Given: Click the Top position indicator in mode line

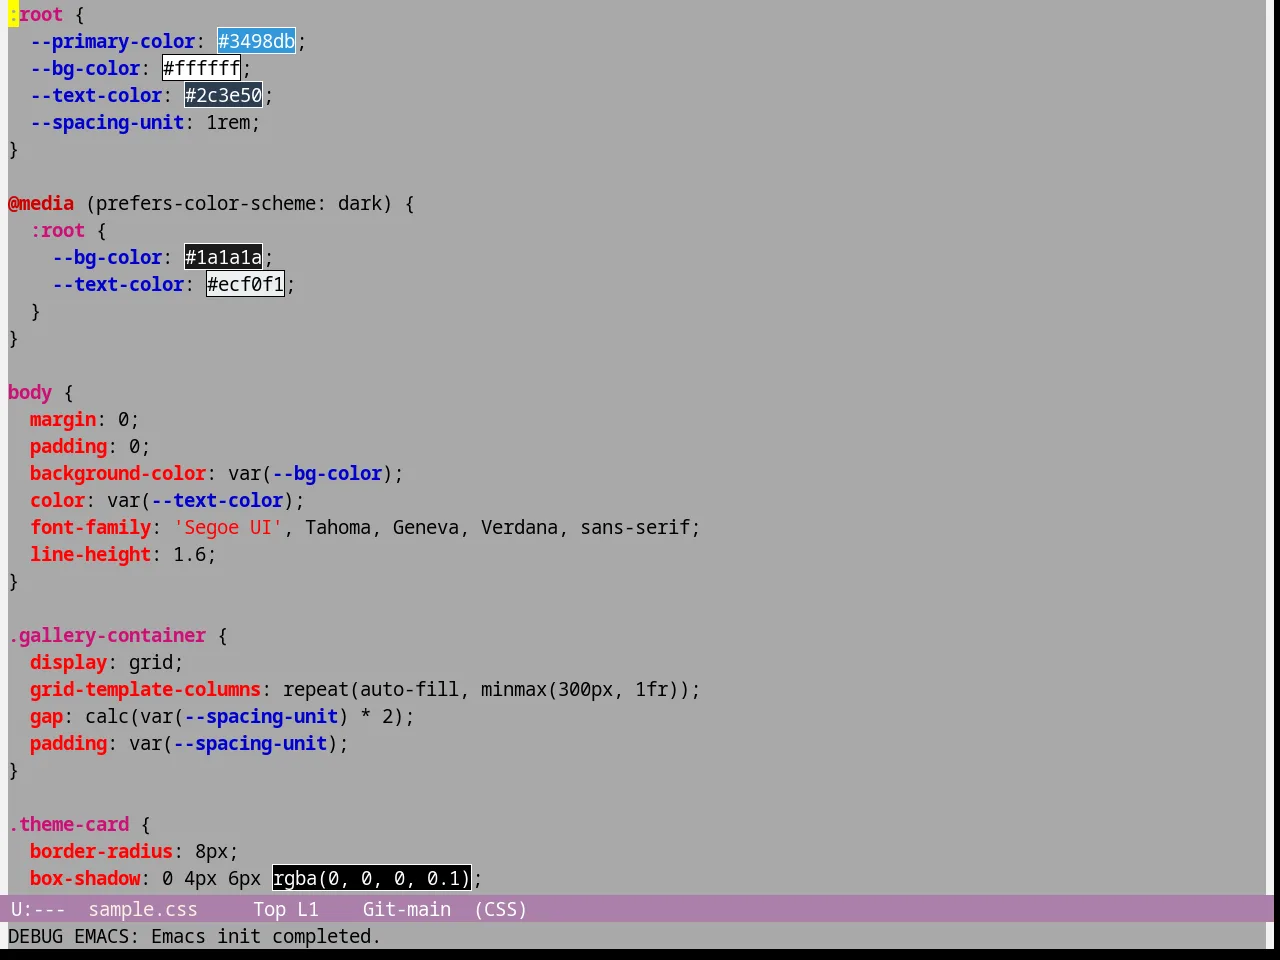Looking at the screenshot, I should 269,909.
